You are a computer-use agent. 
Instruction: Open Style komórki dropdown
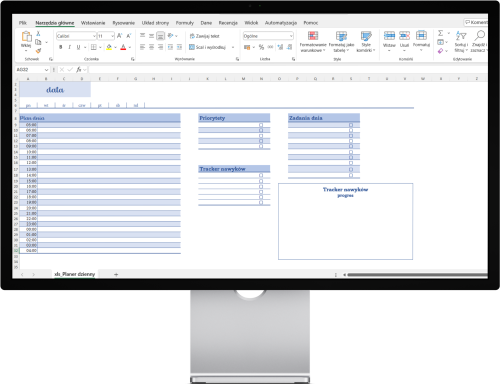click(x=366, y=42)
